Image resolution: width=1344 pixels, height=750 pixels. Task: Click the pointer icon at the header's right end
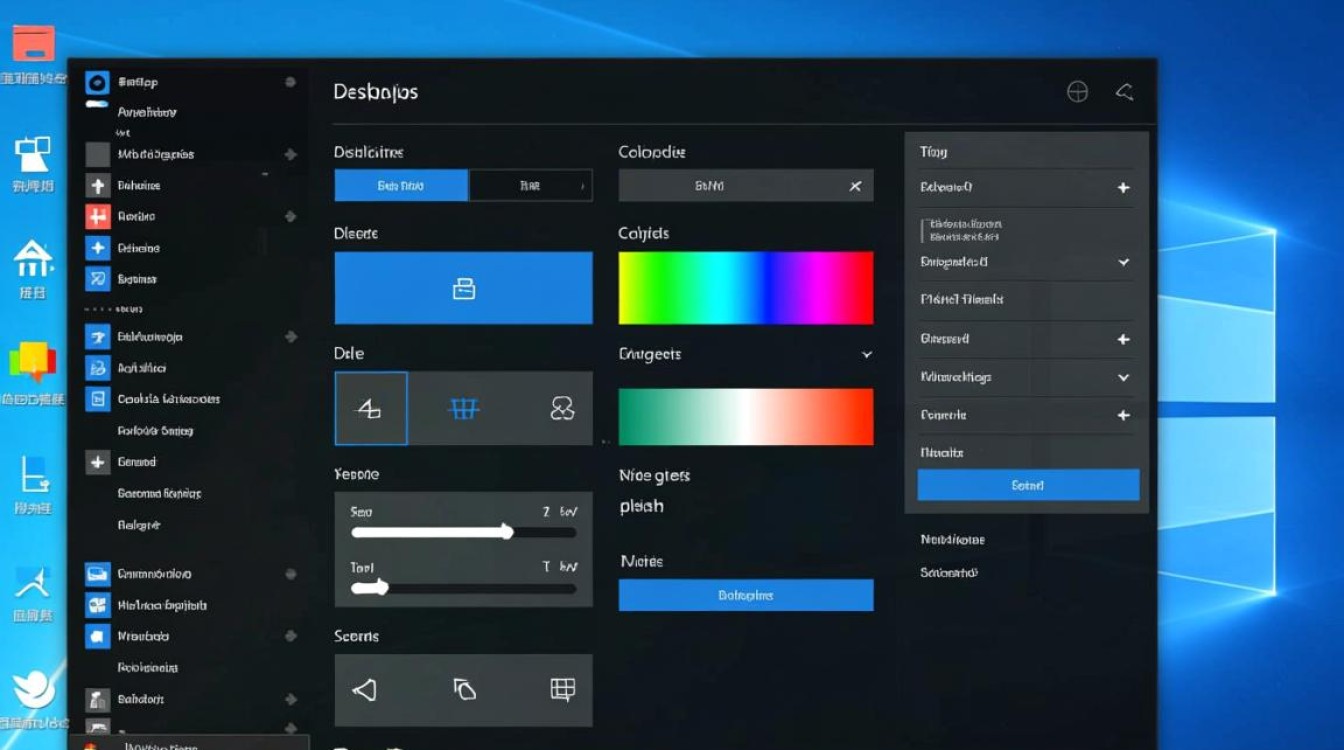point(1124,92)
